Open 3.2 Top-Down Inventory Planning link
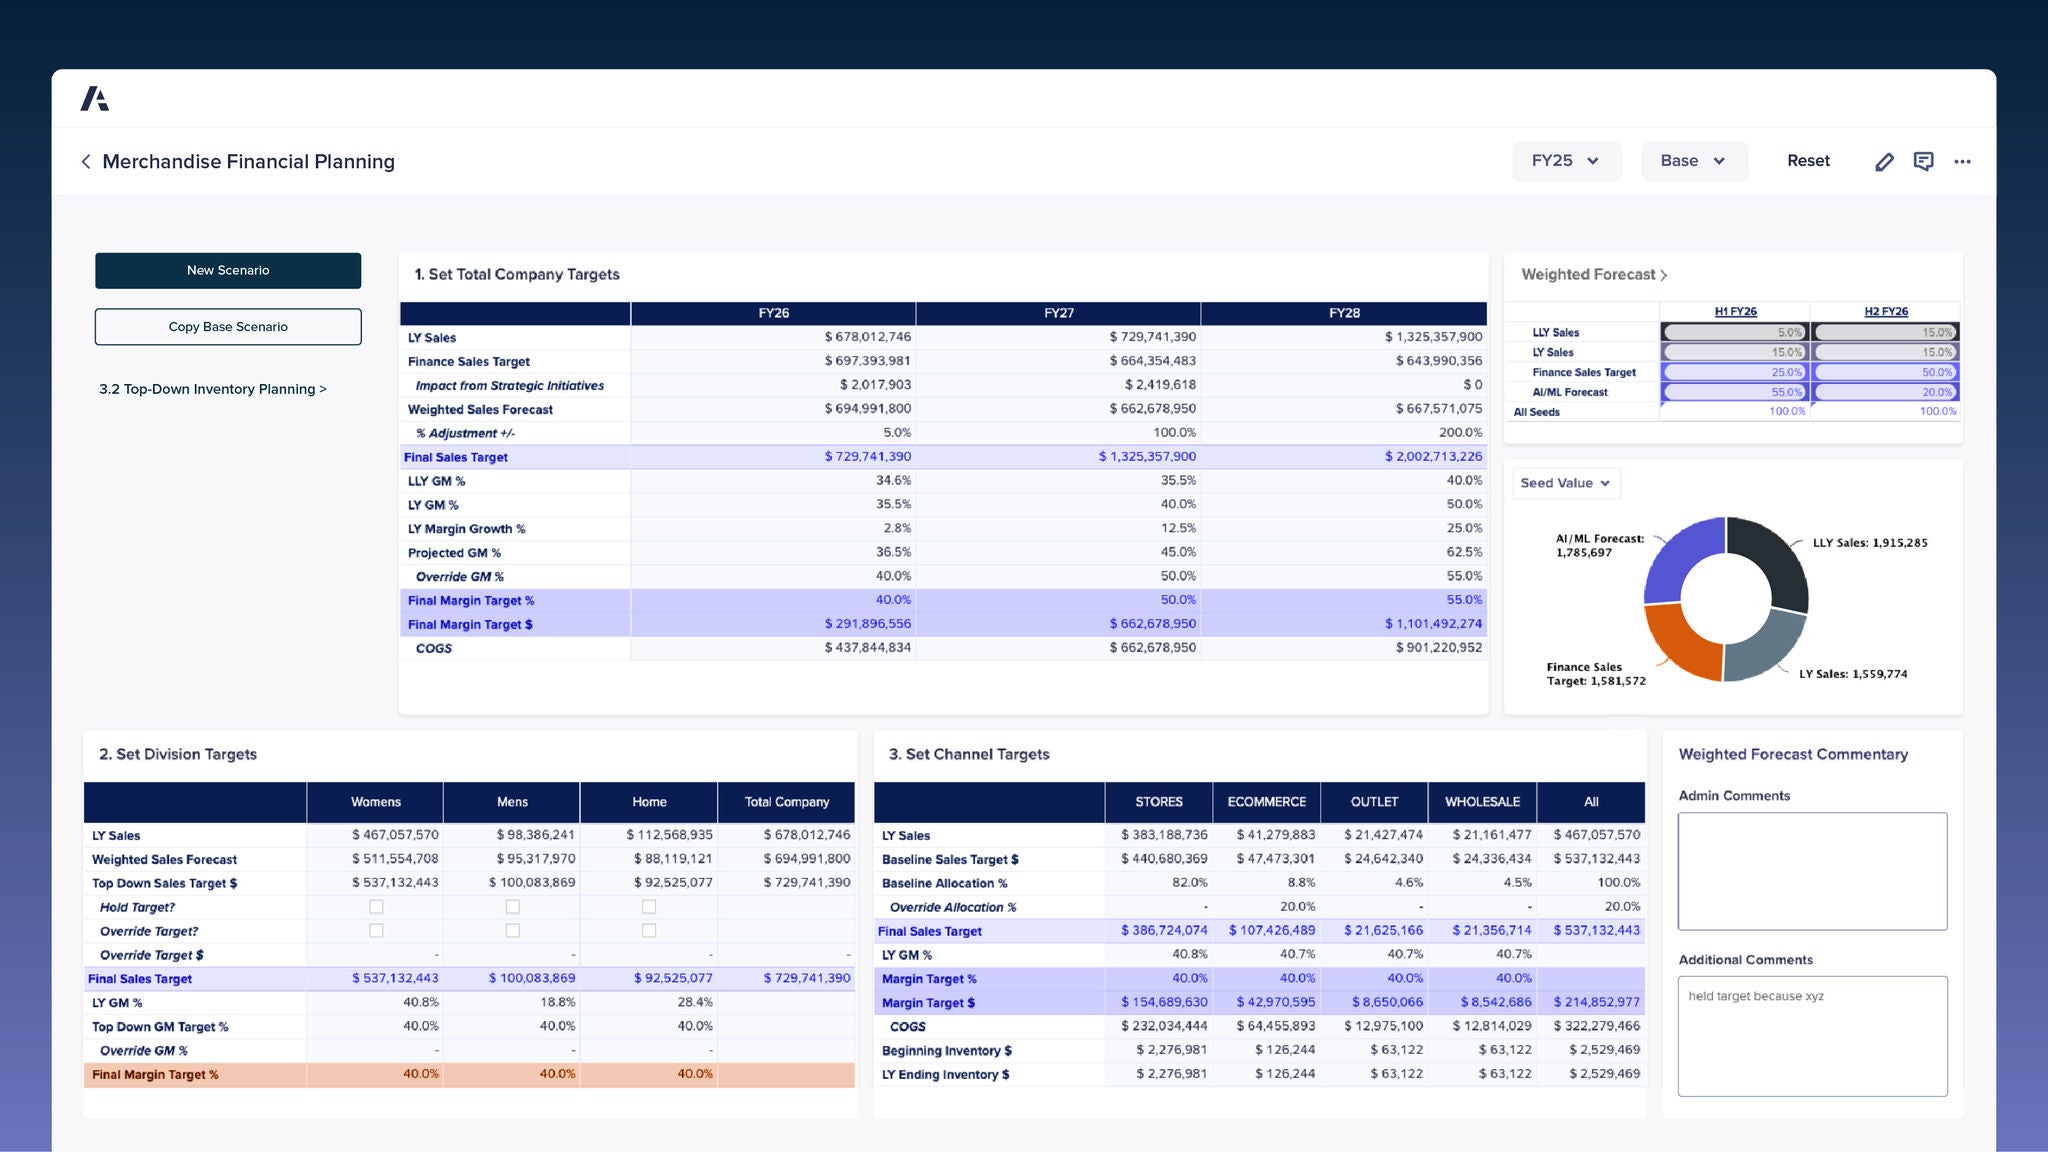 point(212,389)
